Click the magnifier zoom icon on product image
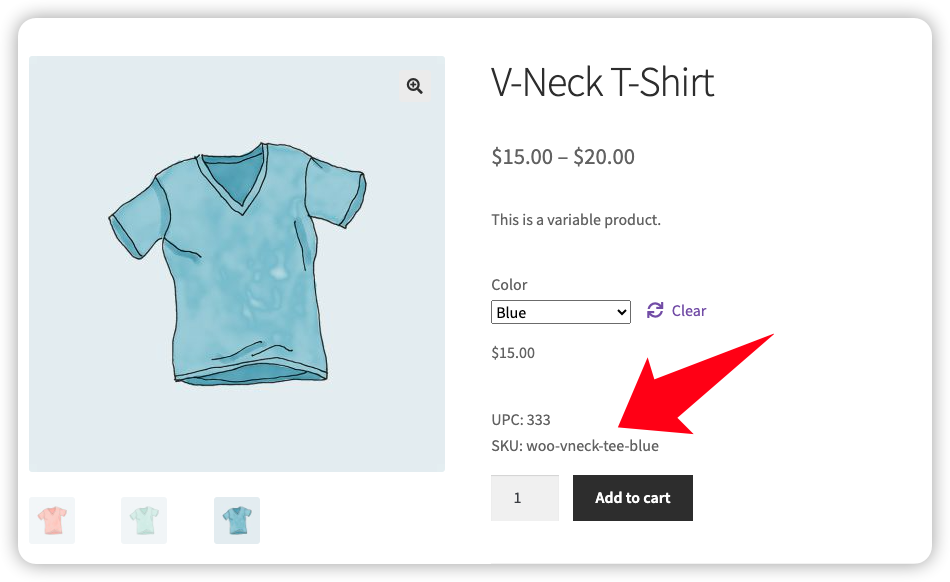950x582 pixels. pos(414,86)
